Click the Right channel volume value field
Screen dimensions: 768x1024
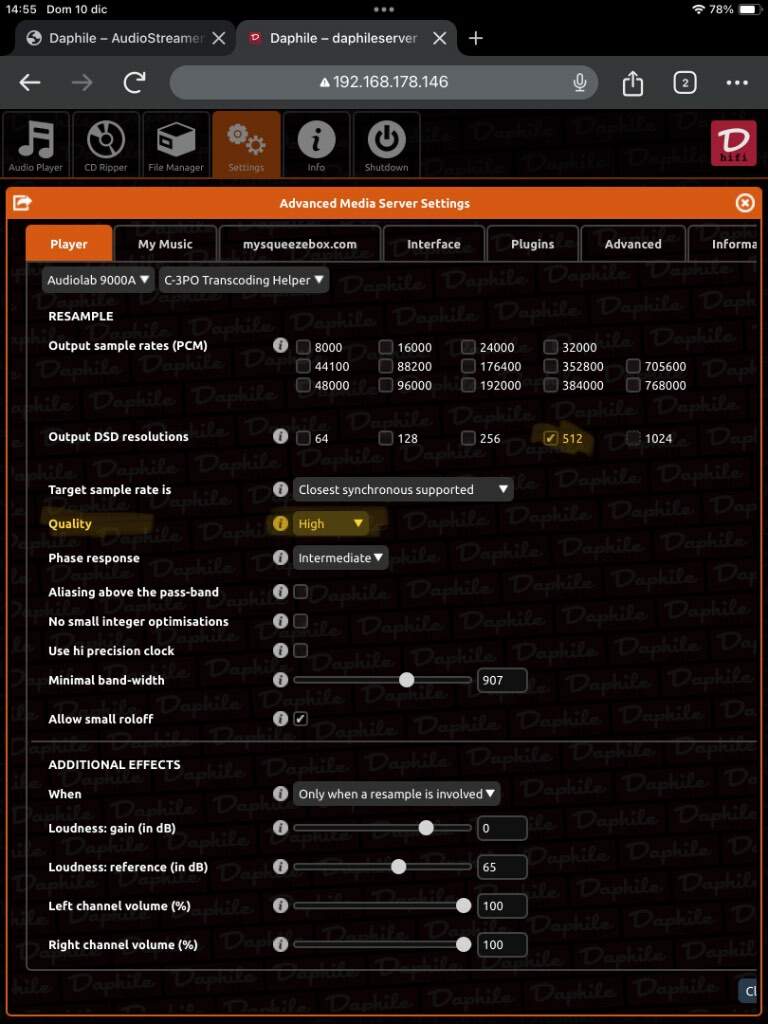502,944
